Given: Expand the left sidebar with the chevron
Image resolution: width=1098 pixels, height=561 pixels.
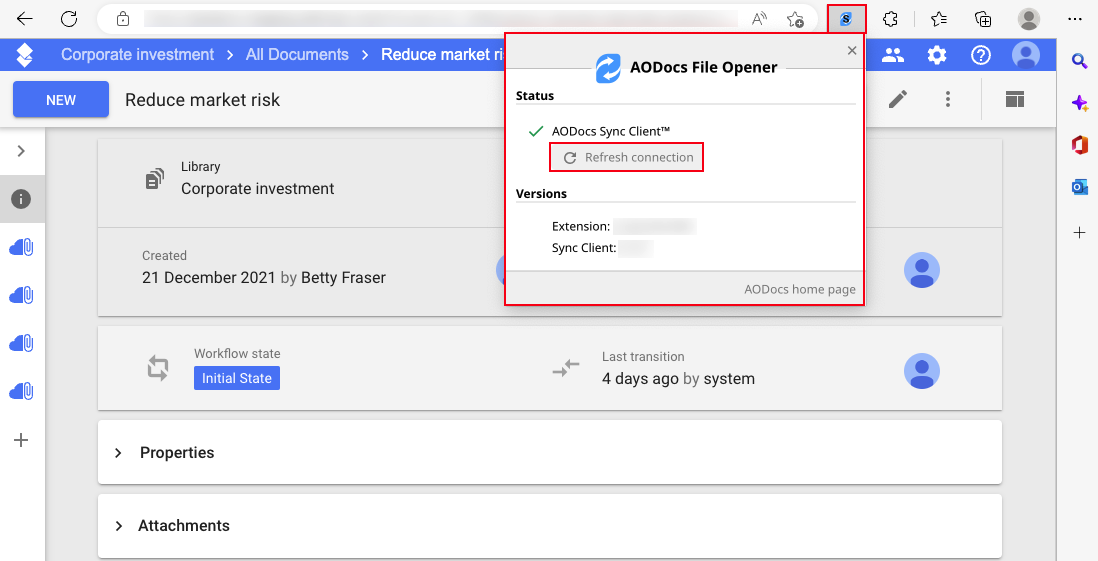Looking at the screenshot, I should click(21, 151).
